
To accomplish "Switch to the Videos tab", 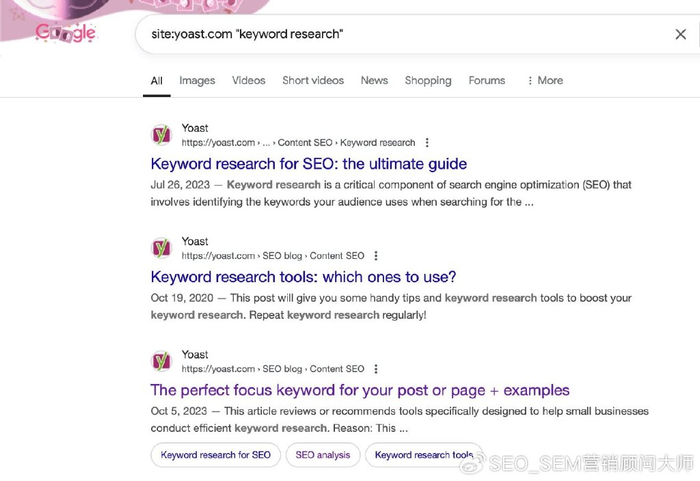I will [248, 80].
